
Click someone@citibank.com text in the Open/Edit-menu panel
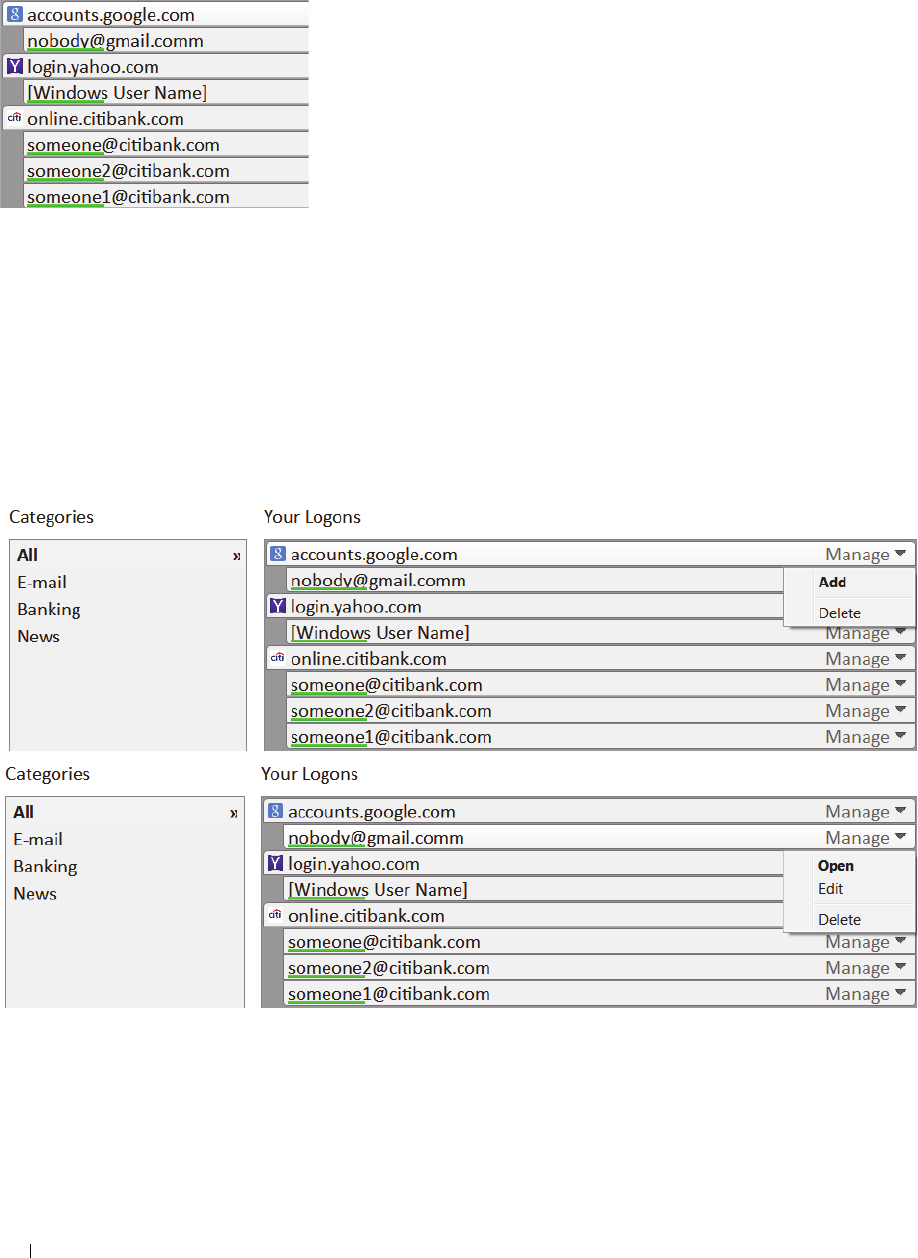[x=384, y=942]
